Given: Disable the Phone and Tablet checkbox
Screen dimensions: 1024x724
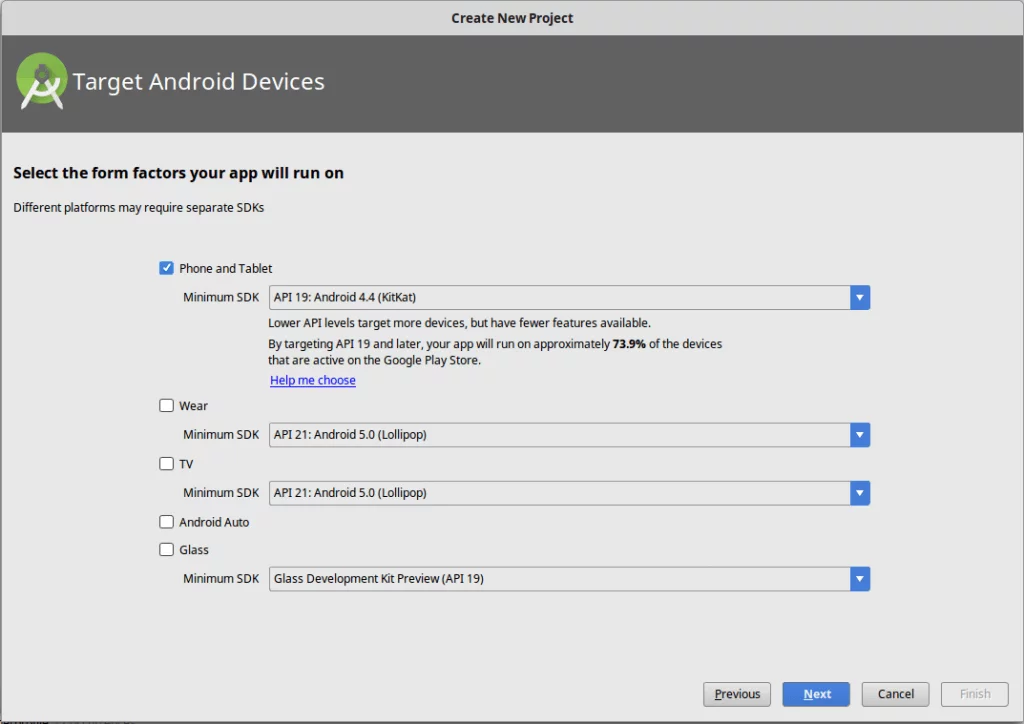Looking at the screenshot, I should point(166,267).
